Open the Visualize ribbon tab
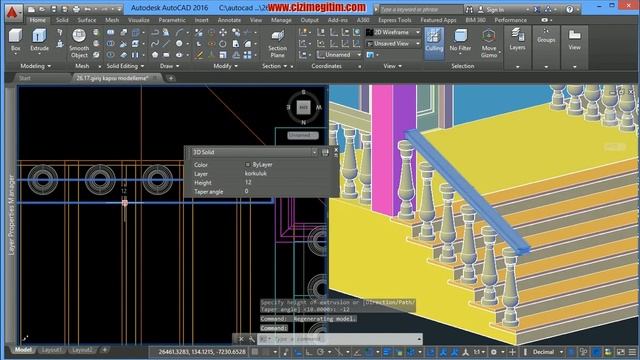This screenshot has width=640, height=360. pos(139,20)
